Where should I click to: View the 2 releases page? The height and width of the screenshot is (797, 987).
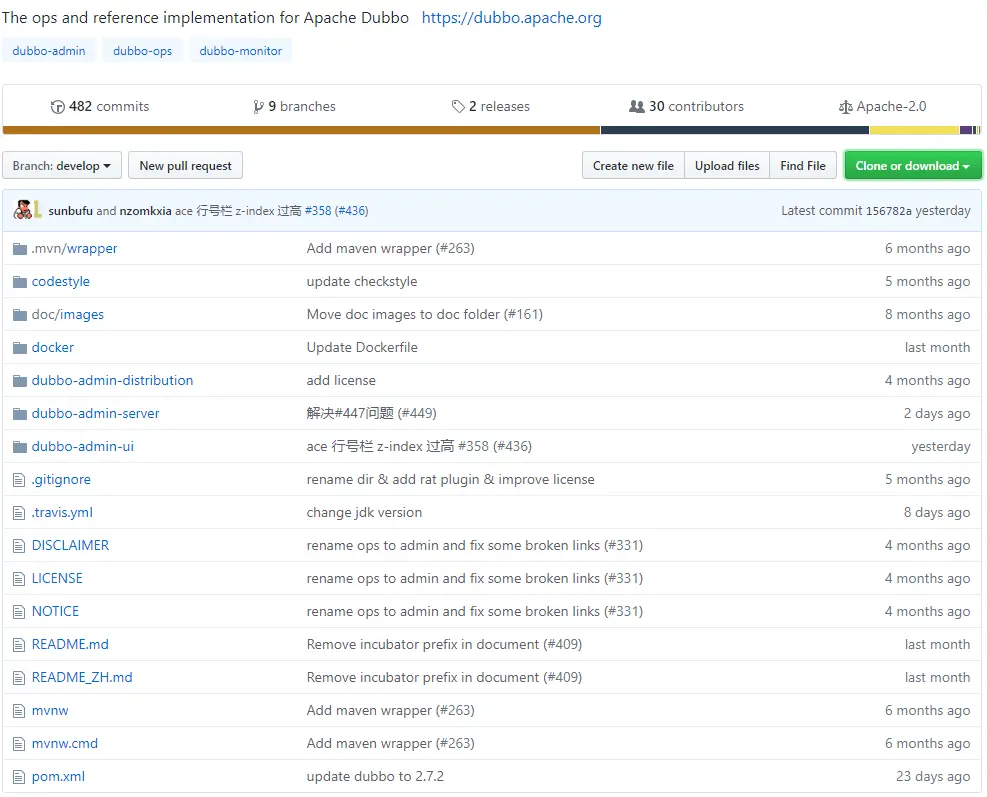(x=491, y=106)
